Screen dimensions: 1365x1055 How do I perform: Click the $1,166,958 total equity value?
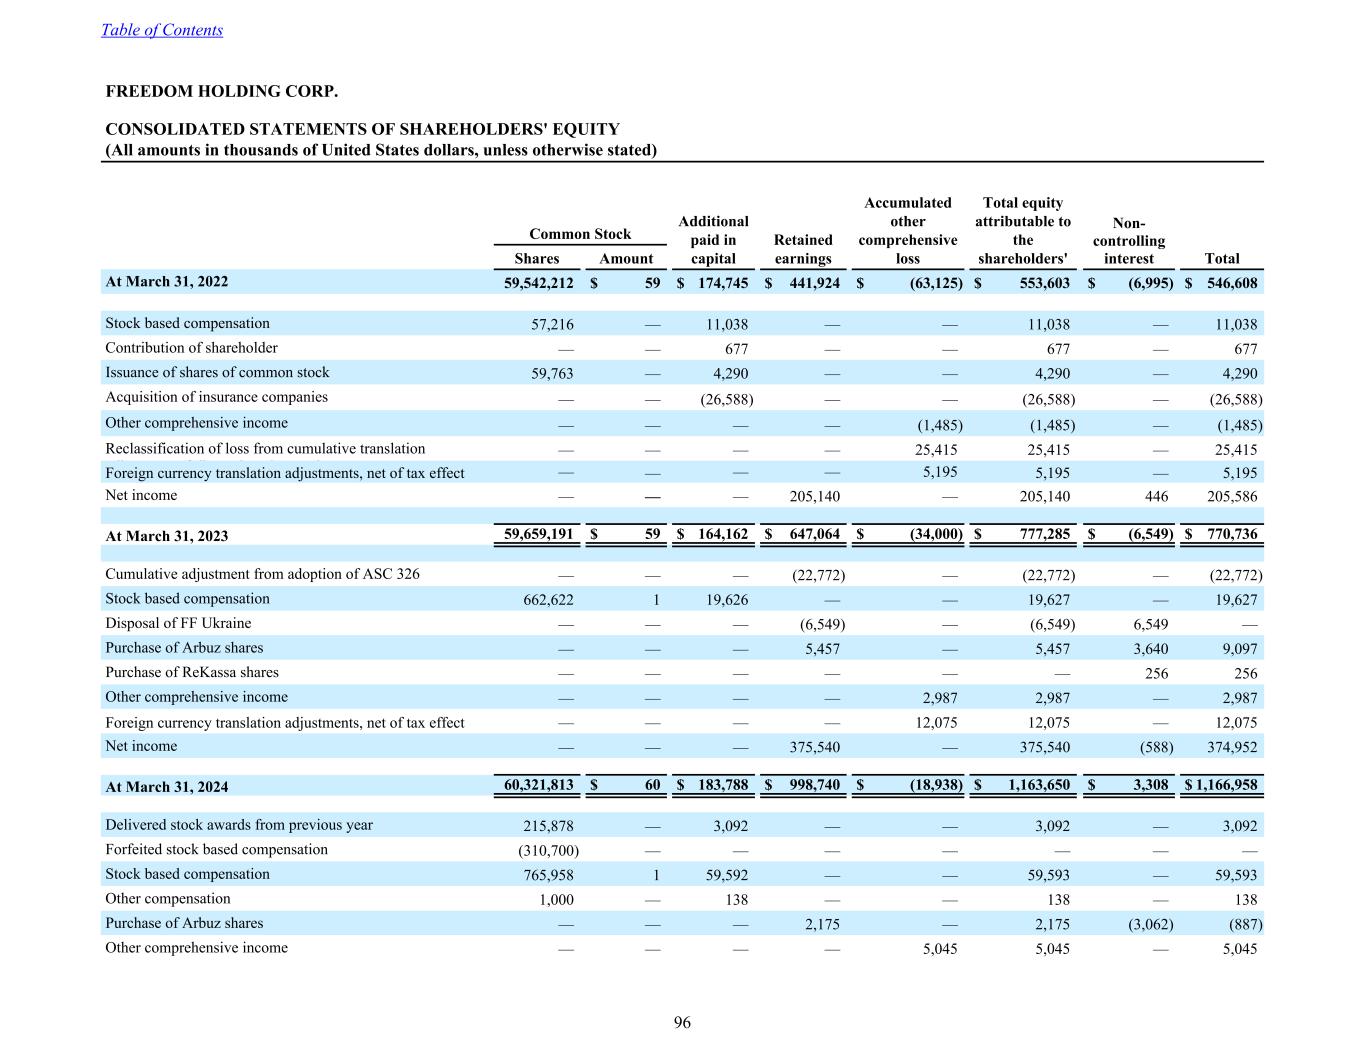(x=1220, y=785)
